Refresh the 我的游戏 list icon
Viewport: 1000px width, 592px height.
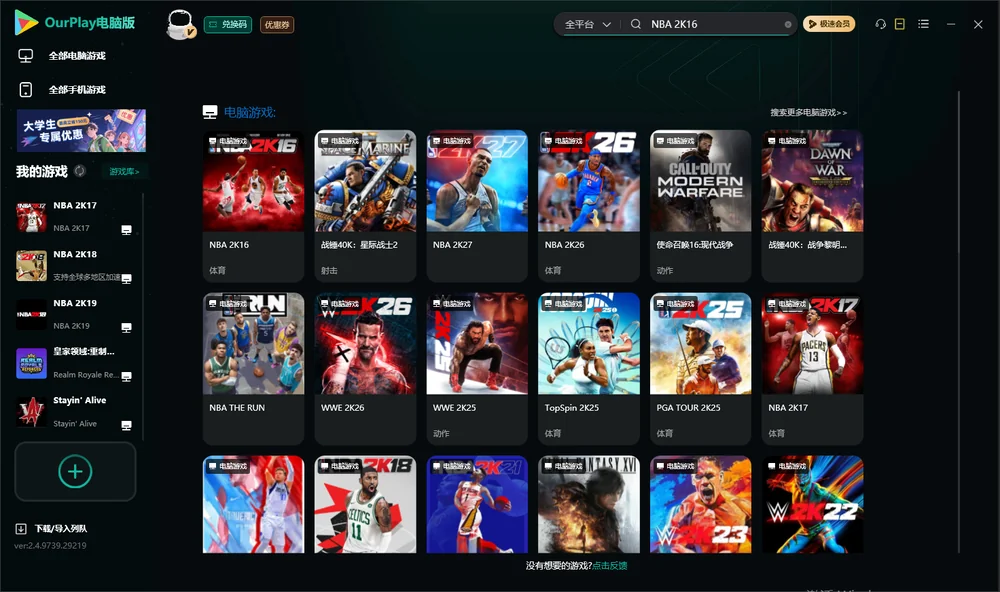pyautogui.click(x=80, y=171)
